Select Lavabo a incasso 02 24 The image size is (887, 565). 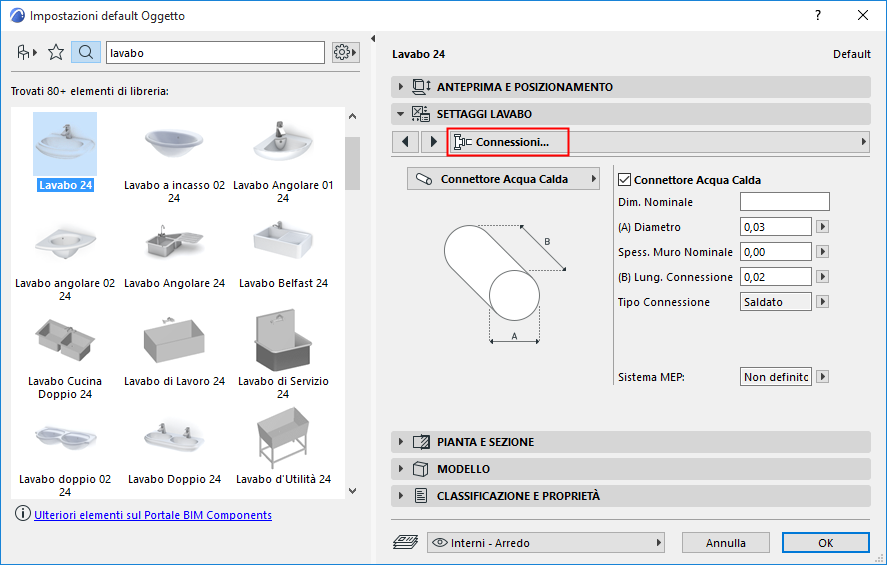click(x=174, y=158)
